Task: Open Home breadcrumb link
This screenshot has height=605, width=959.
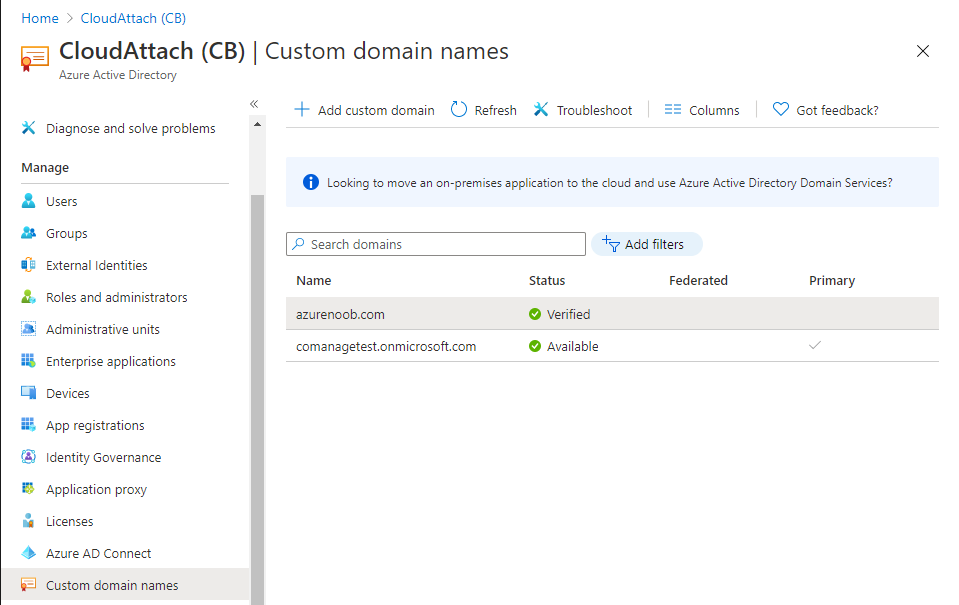Action: click(x=40, y=18)
